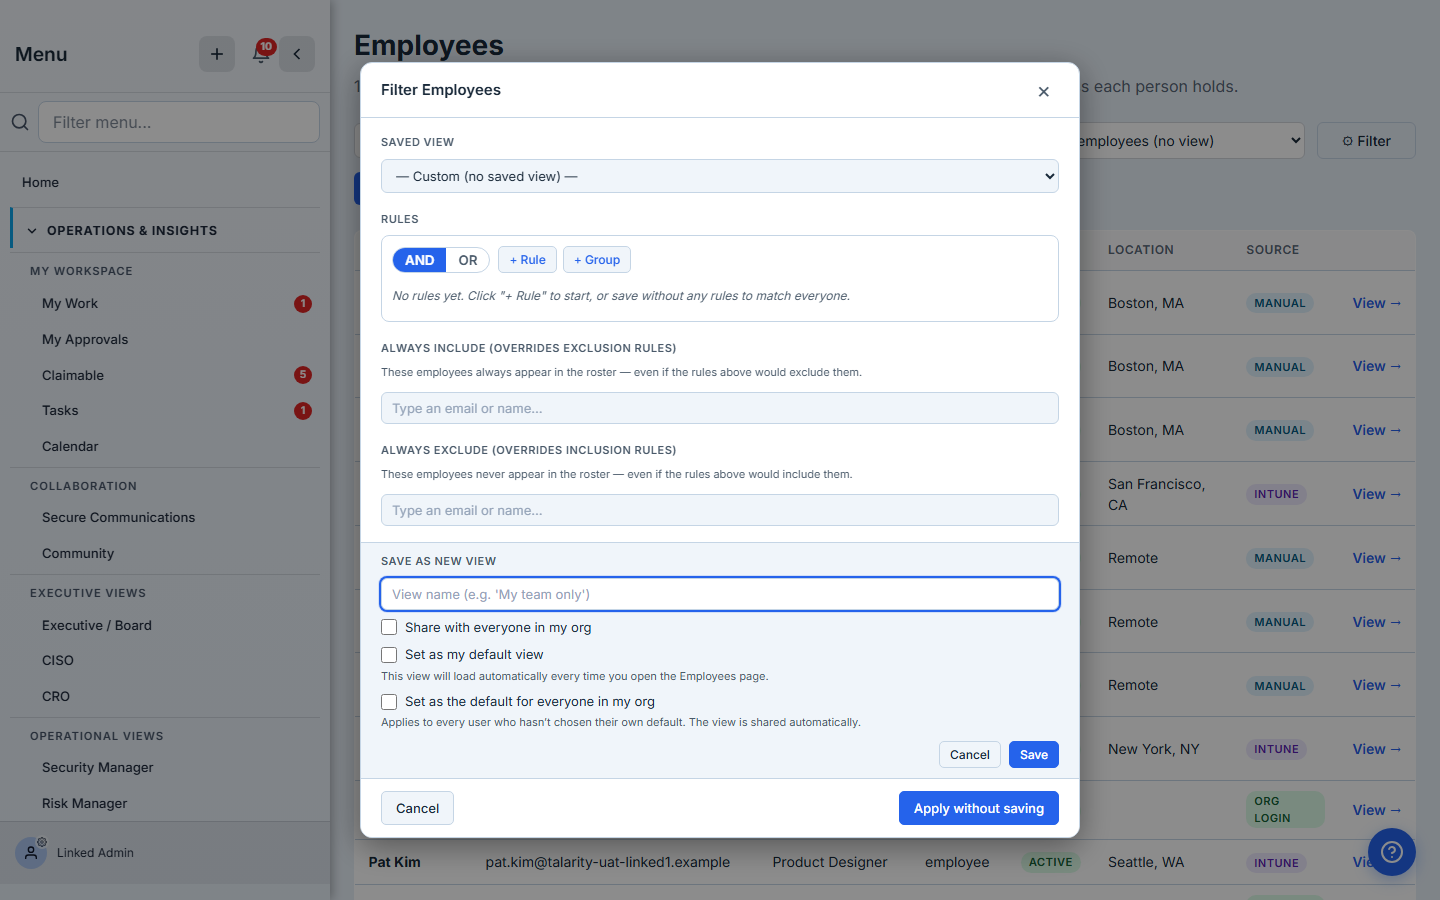Click the Filter menu search box
1440x900 pixels.
(x=179, y=122)
